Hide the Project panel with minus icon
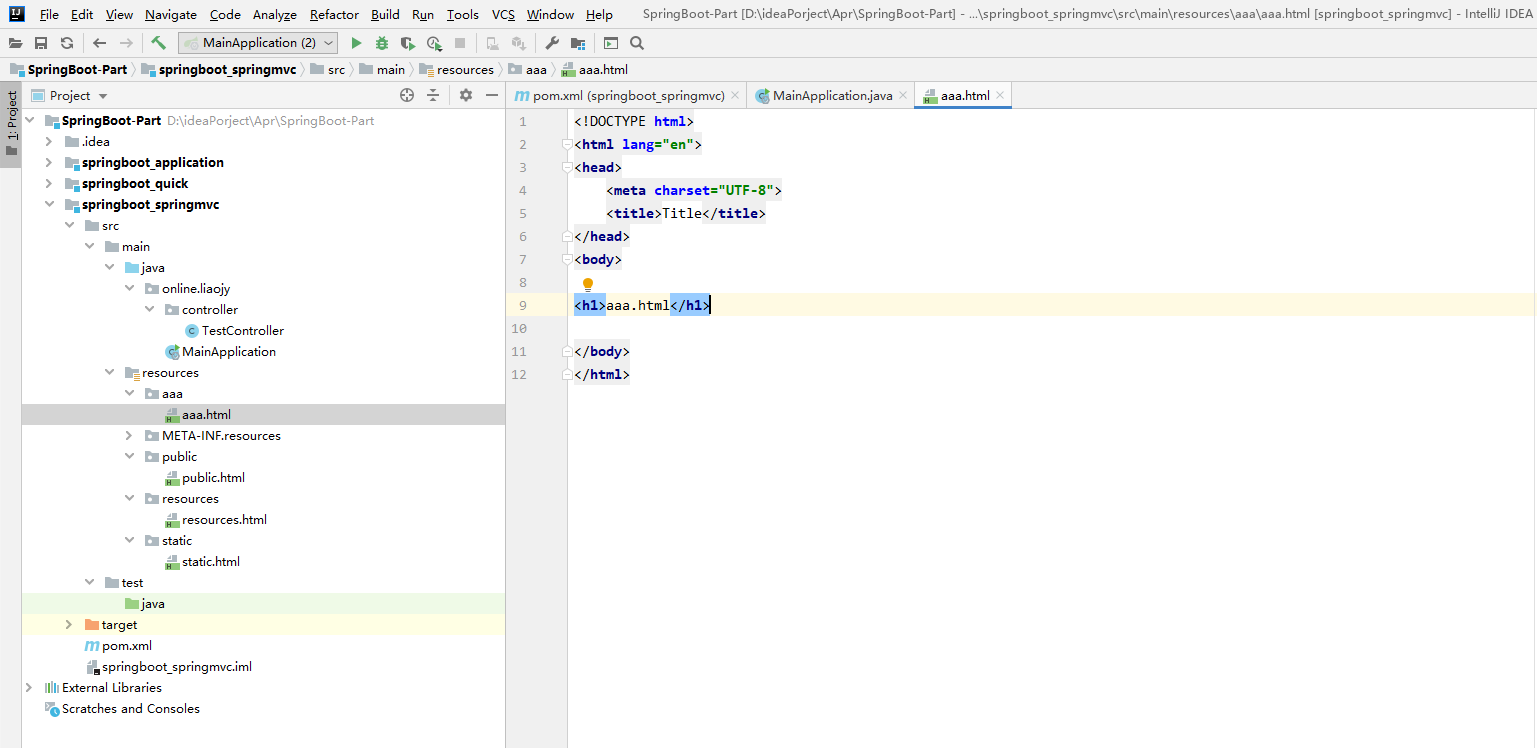This screenshot has width=1537, height=748. pyautogui.click(x=492, y=95)
